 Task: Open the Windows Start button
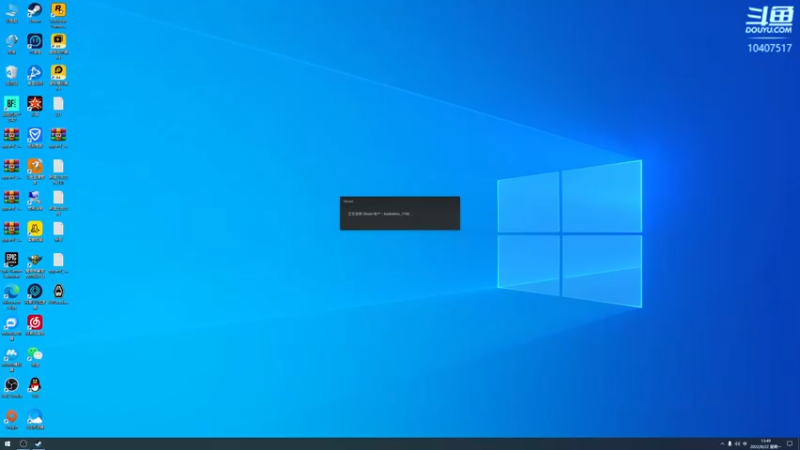(x=7, y=444)
